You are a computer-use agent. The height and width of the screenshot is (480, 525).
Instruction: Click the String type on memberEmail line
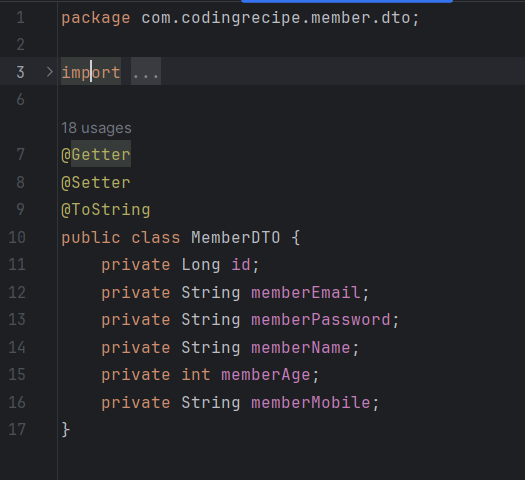coord(211,293)
